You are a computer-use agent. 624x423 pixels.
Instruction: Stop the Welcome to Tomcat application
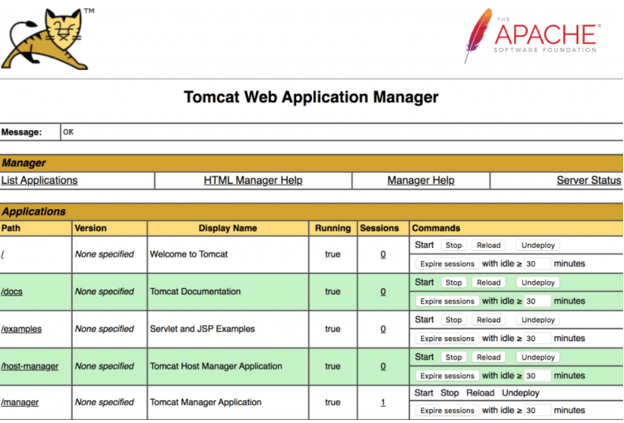coord(453,246)
